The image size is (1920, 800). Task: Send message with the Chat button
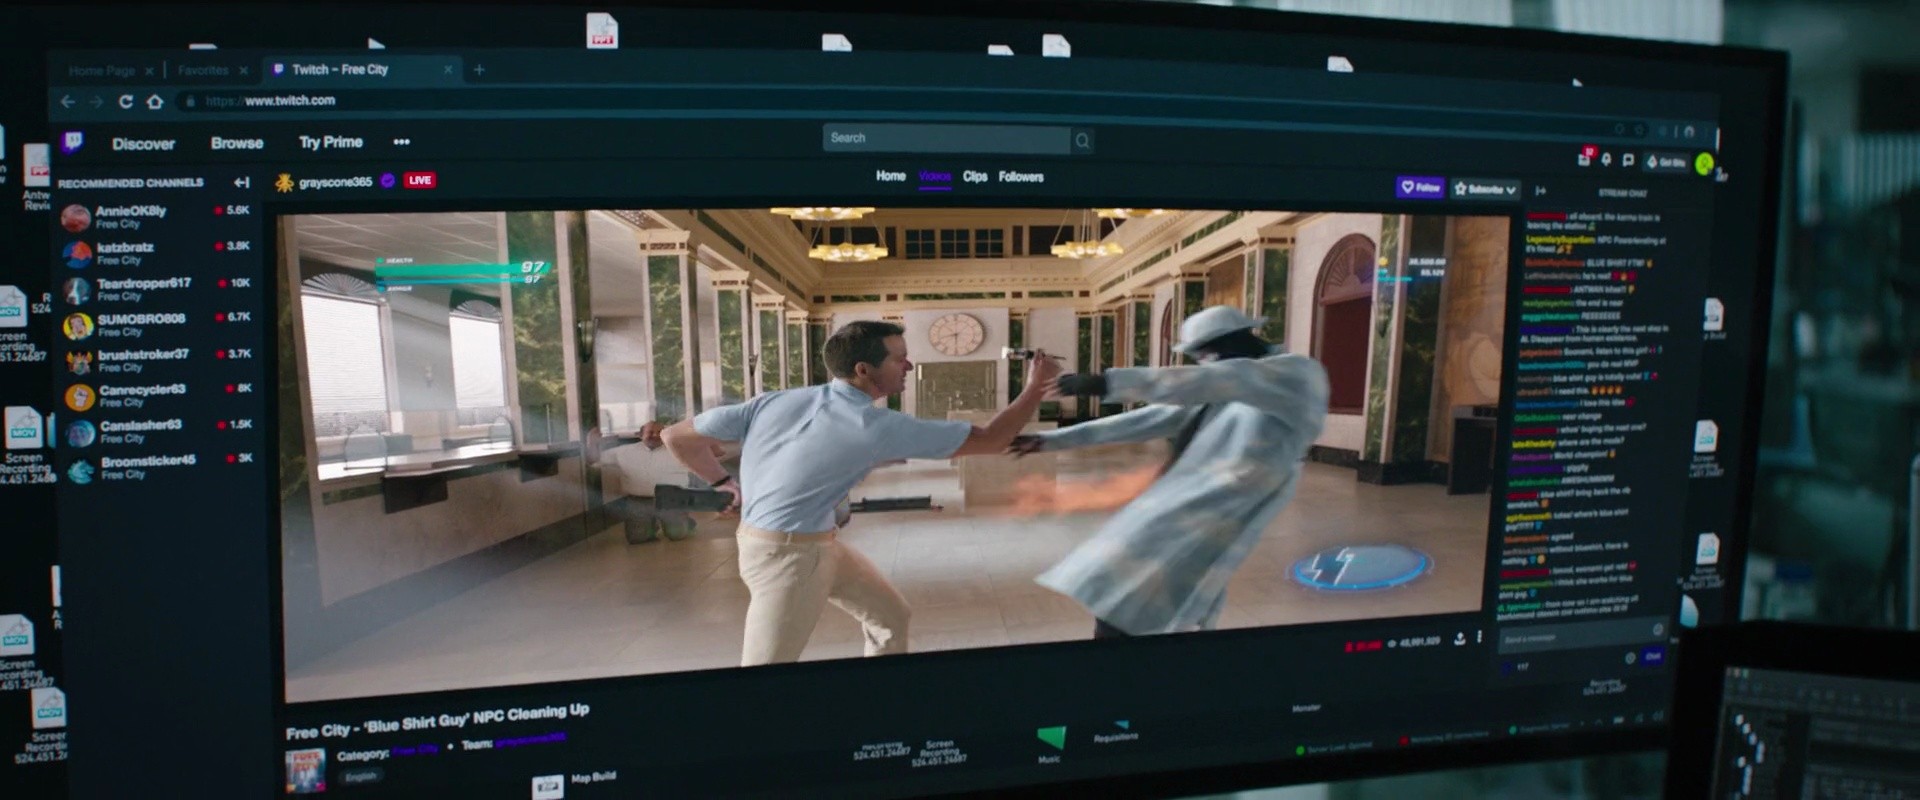click(x=1652, y=656)
